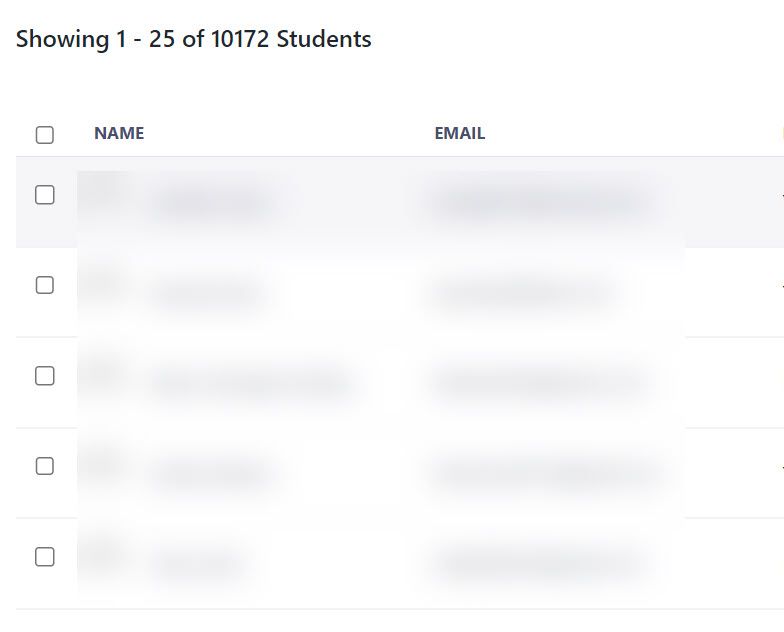Open the second student's blurred name
The width and height of the screenshot is (784, 632).
coord(208,293)
